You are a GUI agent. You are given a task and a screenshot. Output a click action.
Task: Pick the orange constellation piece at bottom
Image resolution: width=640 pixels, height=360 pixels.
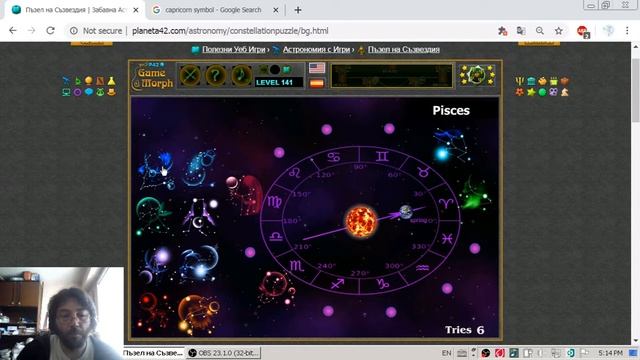[199, 313]
